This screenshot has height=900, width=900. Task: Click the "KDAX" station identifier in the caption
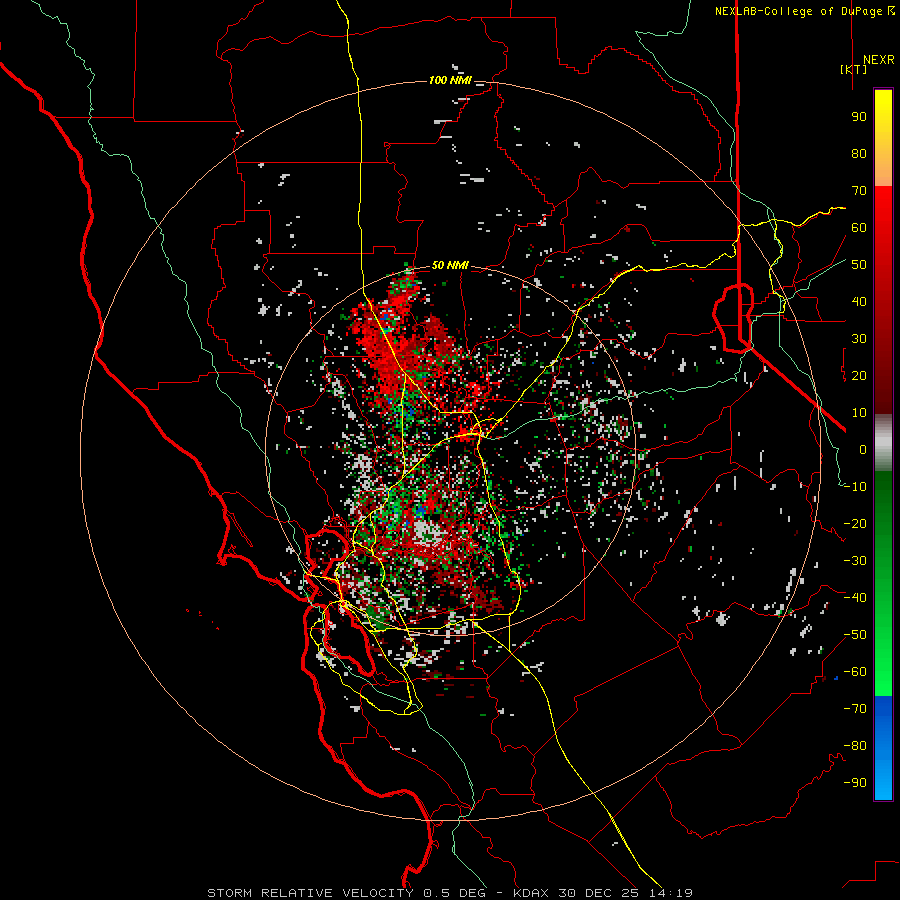tap(530, 893)
